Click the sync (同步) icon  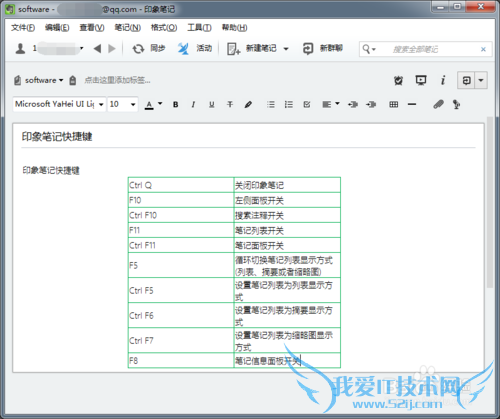point(138,49)
